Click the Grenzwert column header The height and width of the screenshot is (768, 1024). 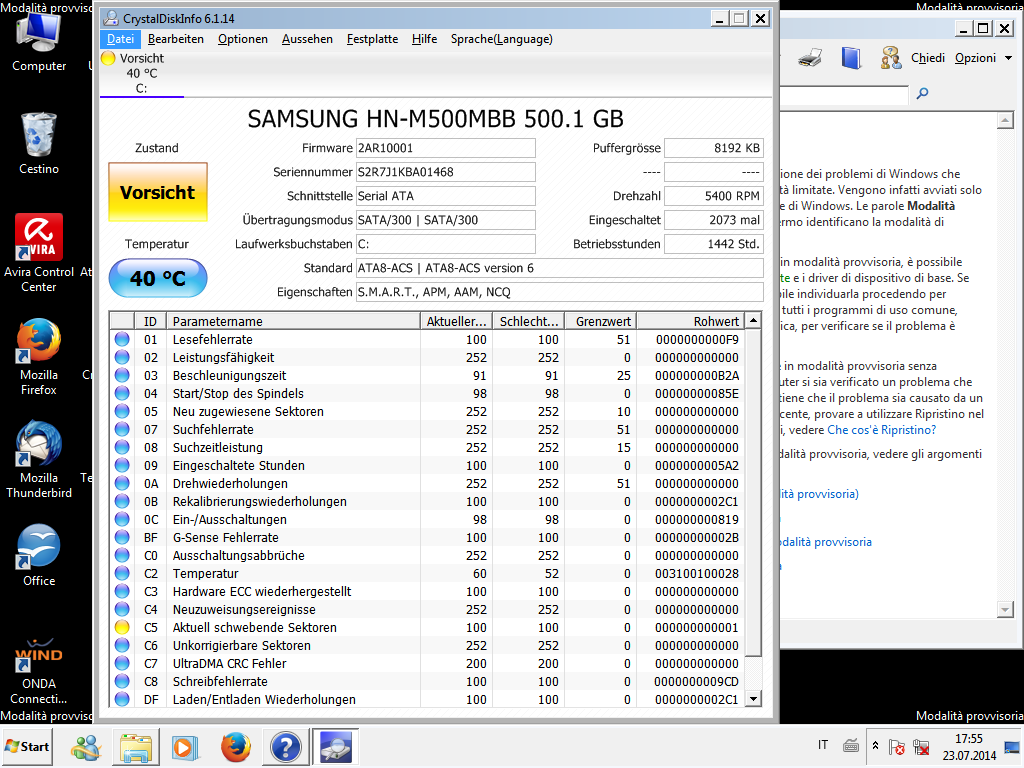[601, 321]
